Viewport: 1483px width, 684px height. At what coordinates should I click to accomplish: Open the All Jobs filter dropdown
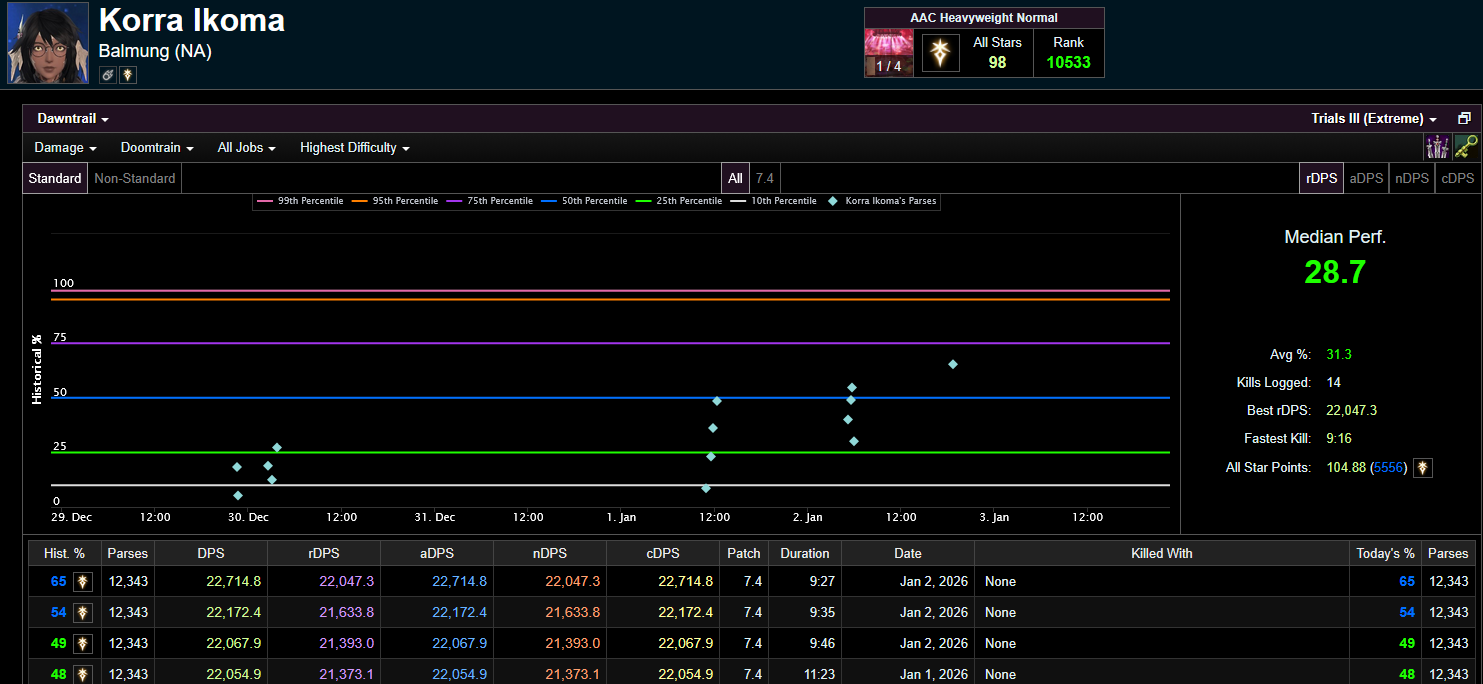click(246, 147)
